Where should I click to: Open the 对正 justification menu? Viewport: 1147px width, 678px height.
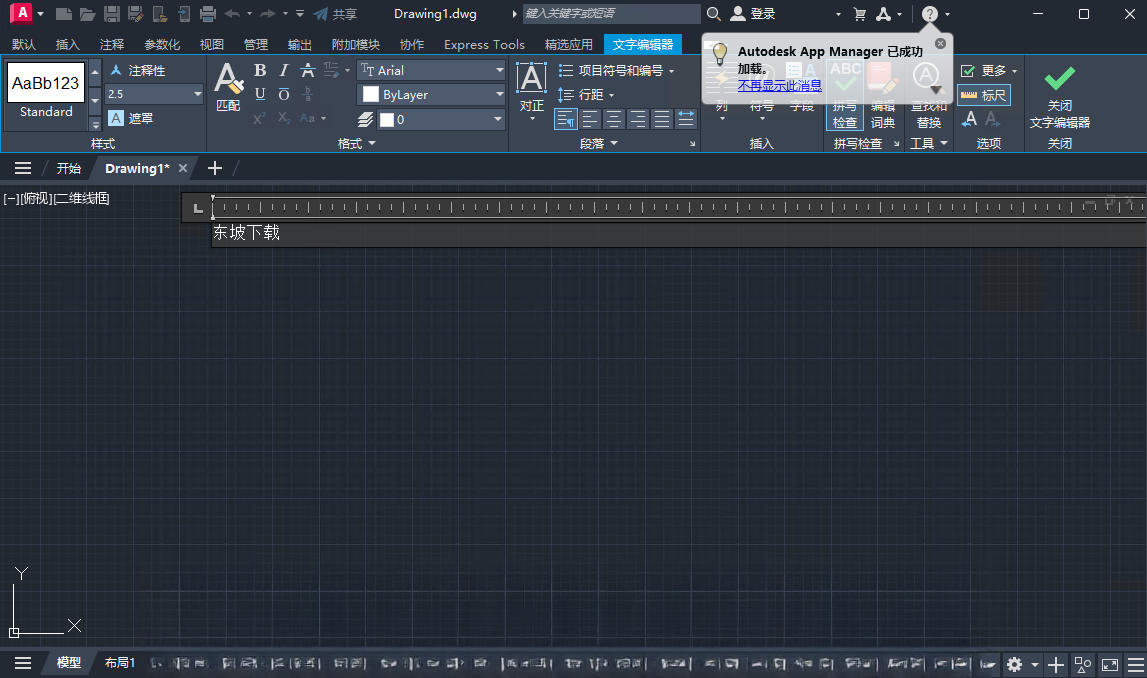tap(532, 90)
